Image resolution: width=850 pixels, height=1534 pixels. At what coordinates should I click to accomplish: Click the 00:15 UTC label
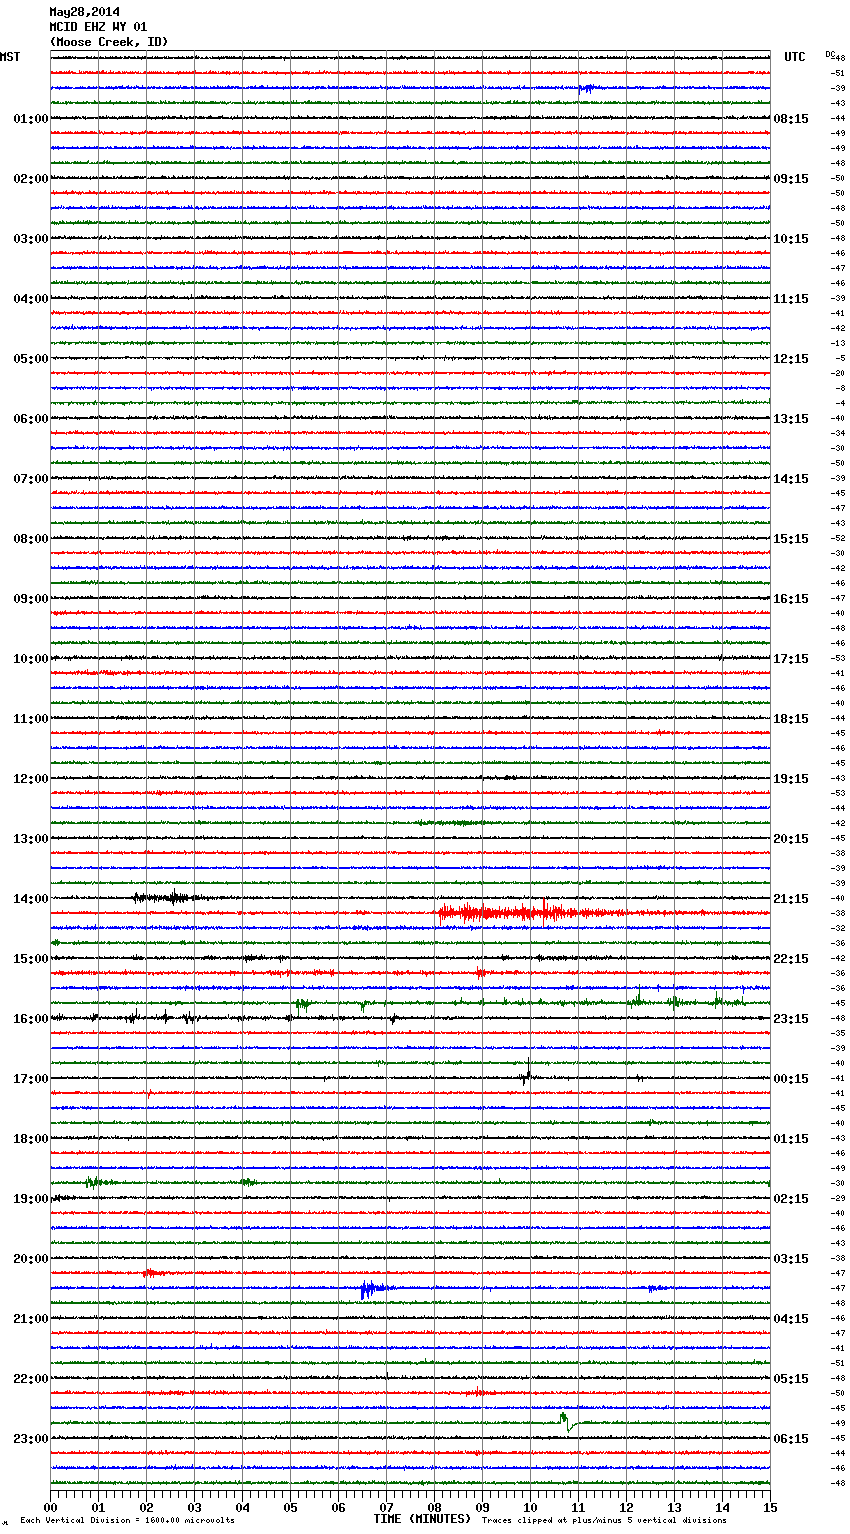pyautogui.click(x=791, y=1079)
